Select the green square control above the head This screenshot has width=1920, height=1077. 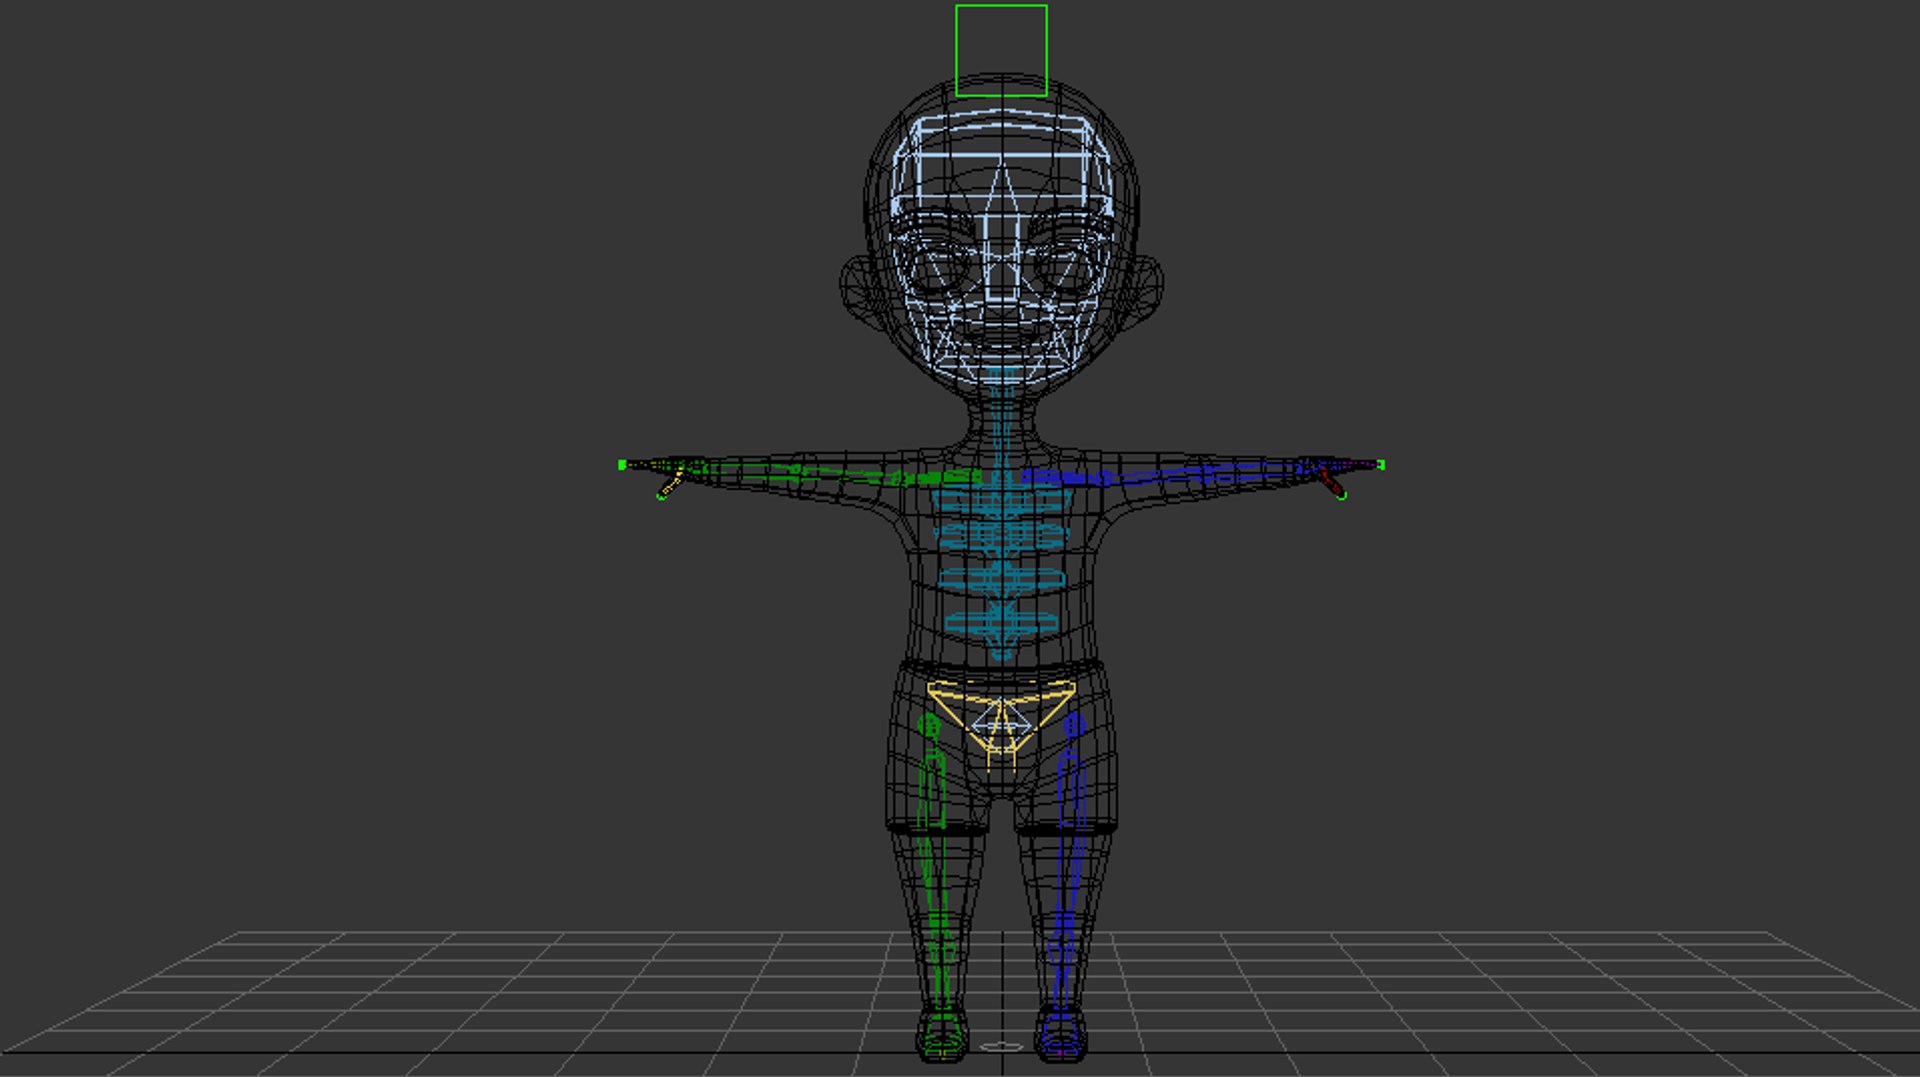[x=1001, y=51]
